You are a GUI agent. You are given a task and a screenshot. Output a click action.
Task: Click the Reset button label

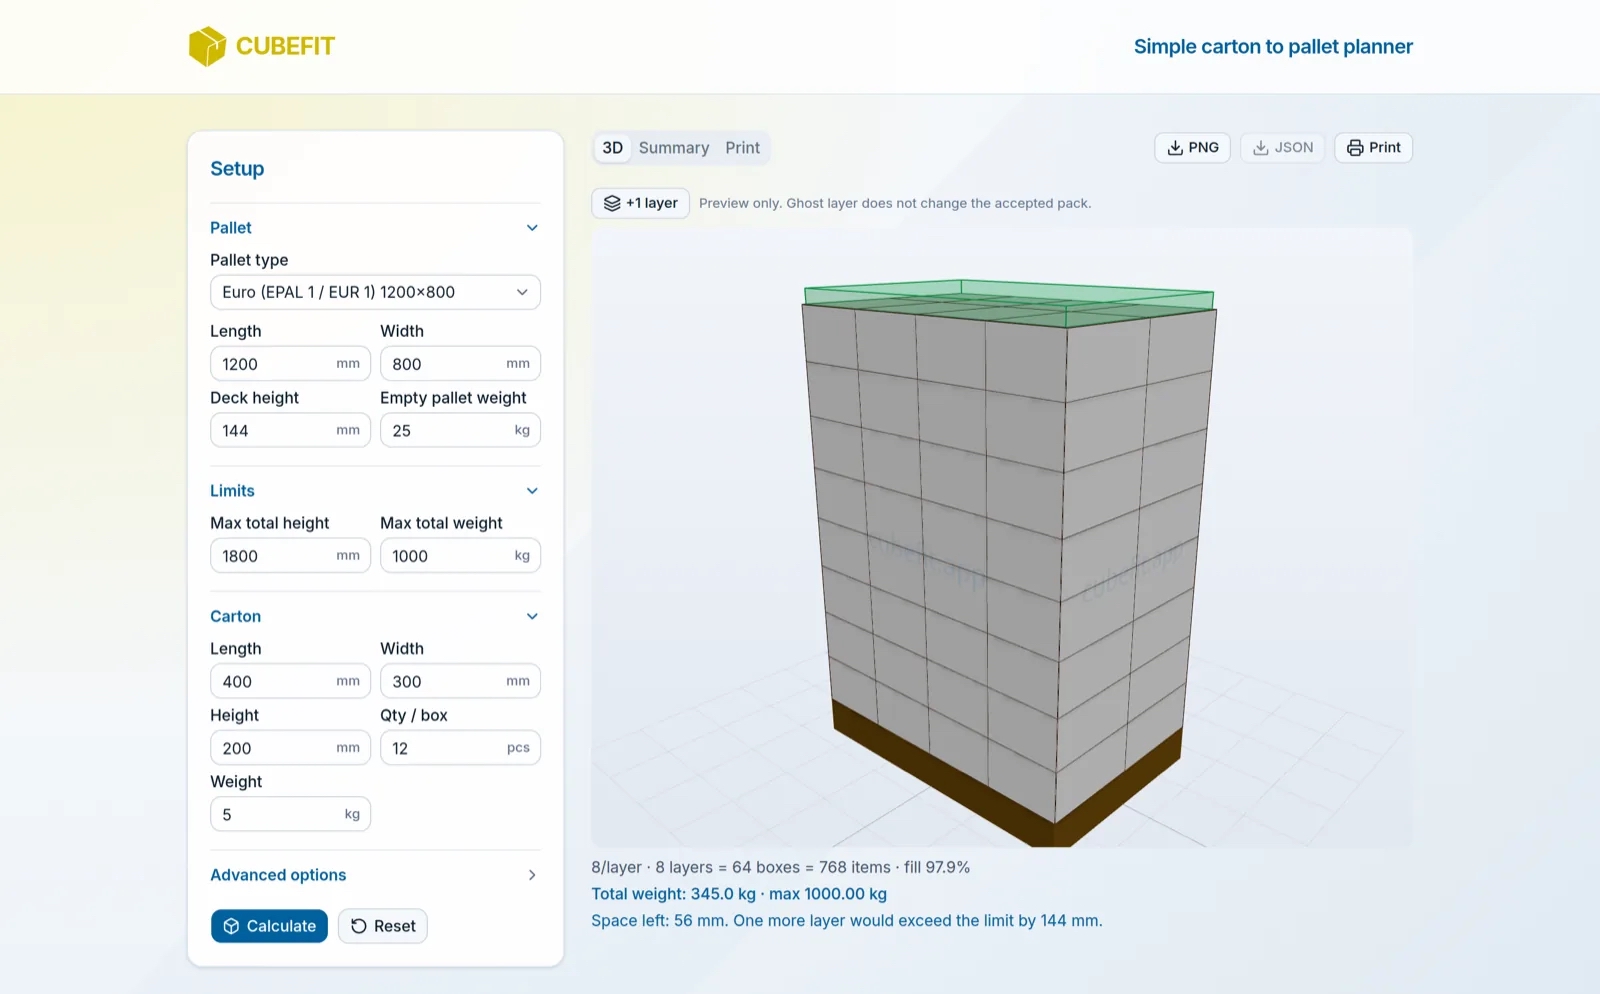(395, 926)
